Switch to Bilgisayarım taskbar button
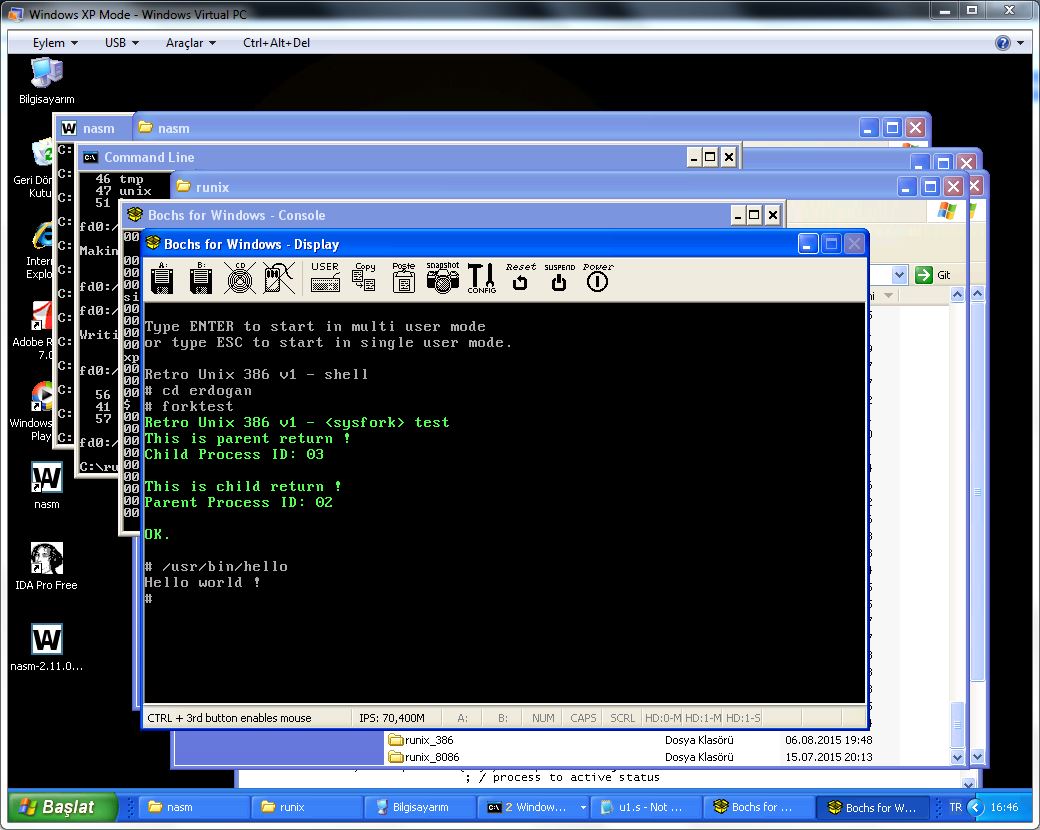The width and height of the screenshot is (1040, 830). click(420, 807)
